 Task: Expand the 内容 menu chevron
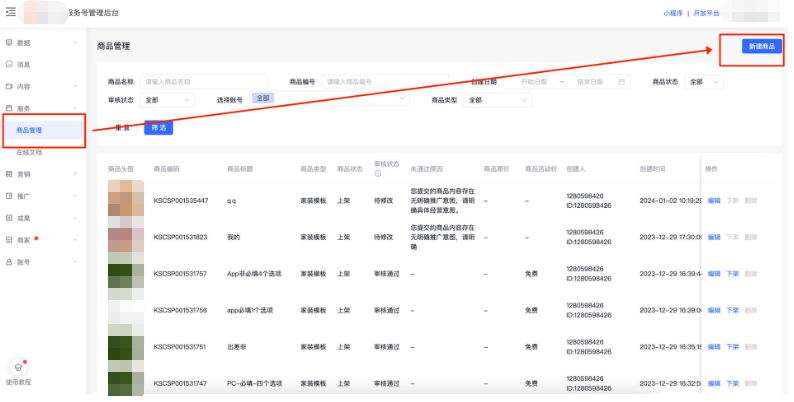tap(75, 87)
